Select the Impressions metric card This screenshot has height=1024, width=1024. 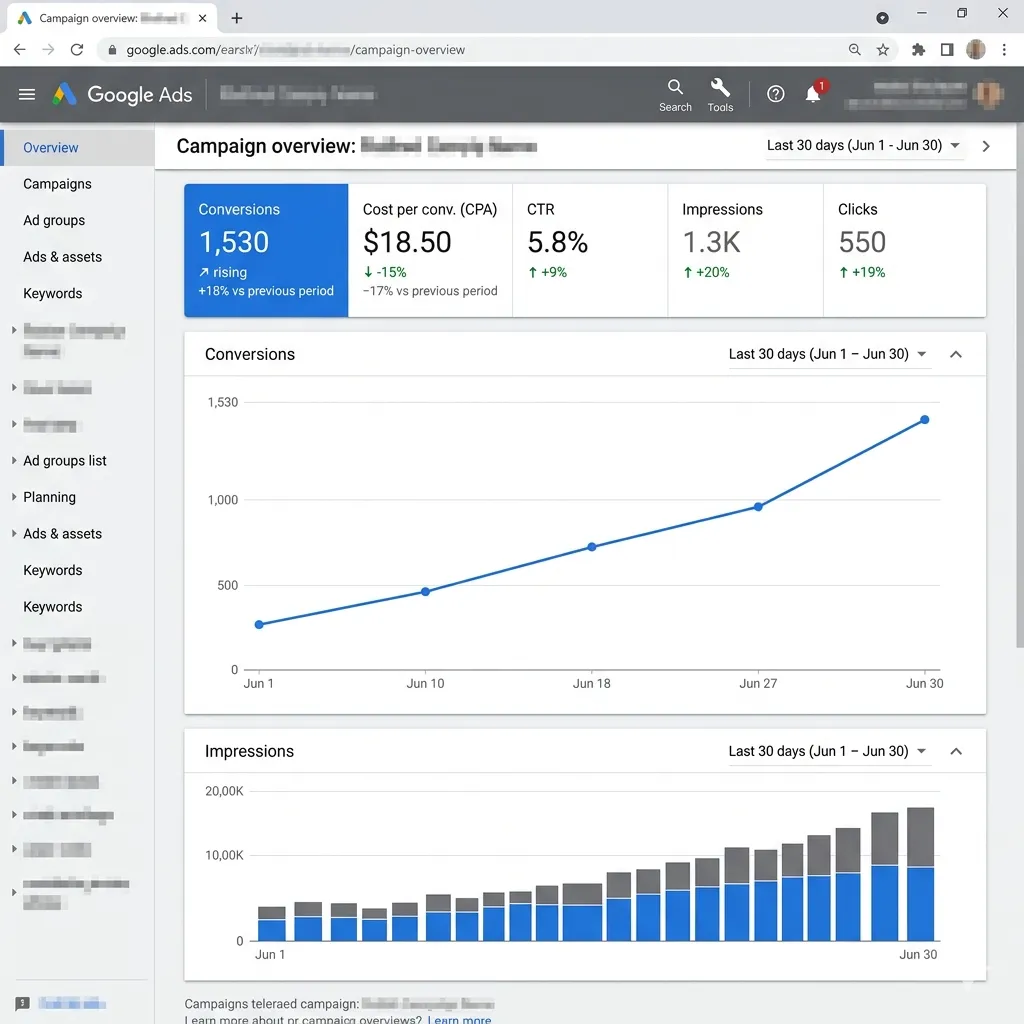(745, 250)
